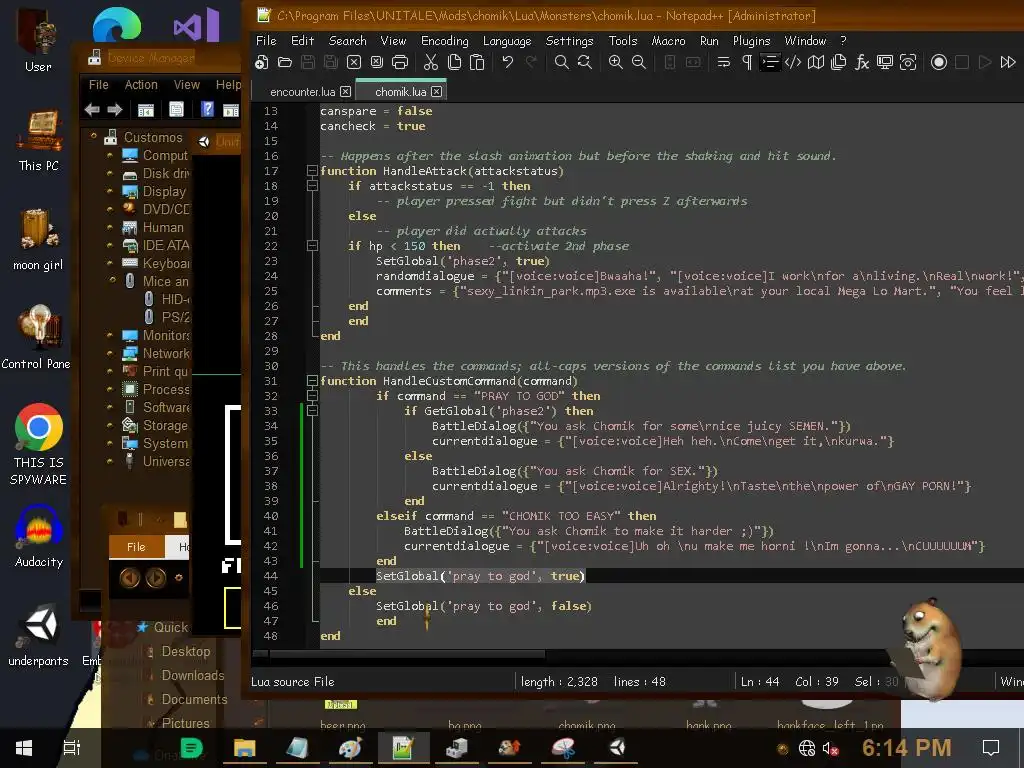Viewport: 1024px width, 768px height.
Task: Click the Zoom Out icon
Action: (x=639, y=62)
